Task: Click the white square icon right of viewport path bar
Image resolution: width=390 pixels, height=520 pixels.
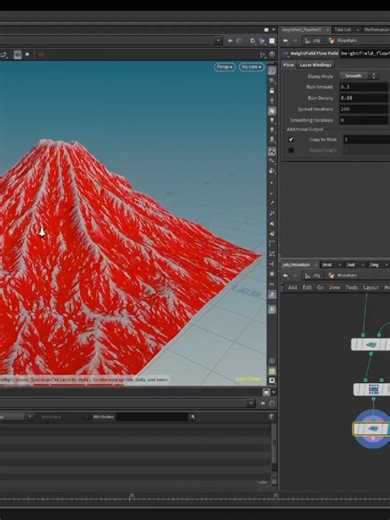Action: 272,41
